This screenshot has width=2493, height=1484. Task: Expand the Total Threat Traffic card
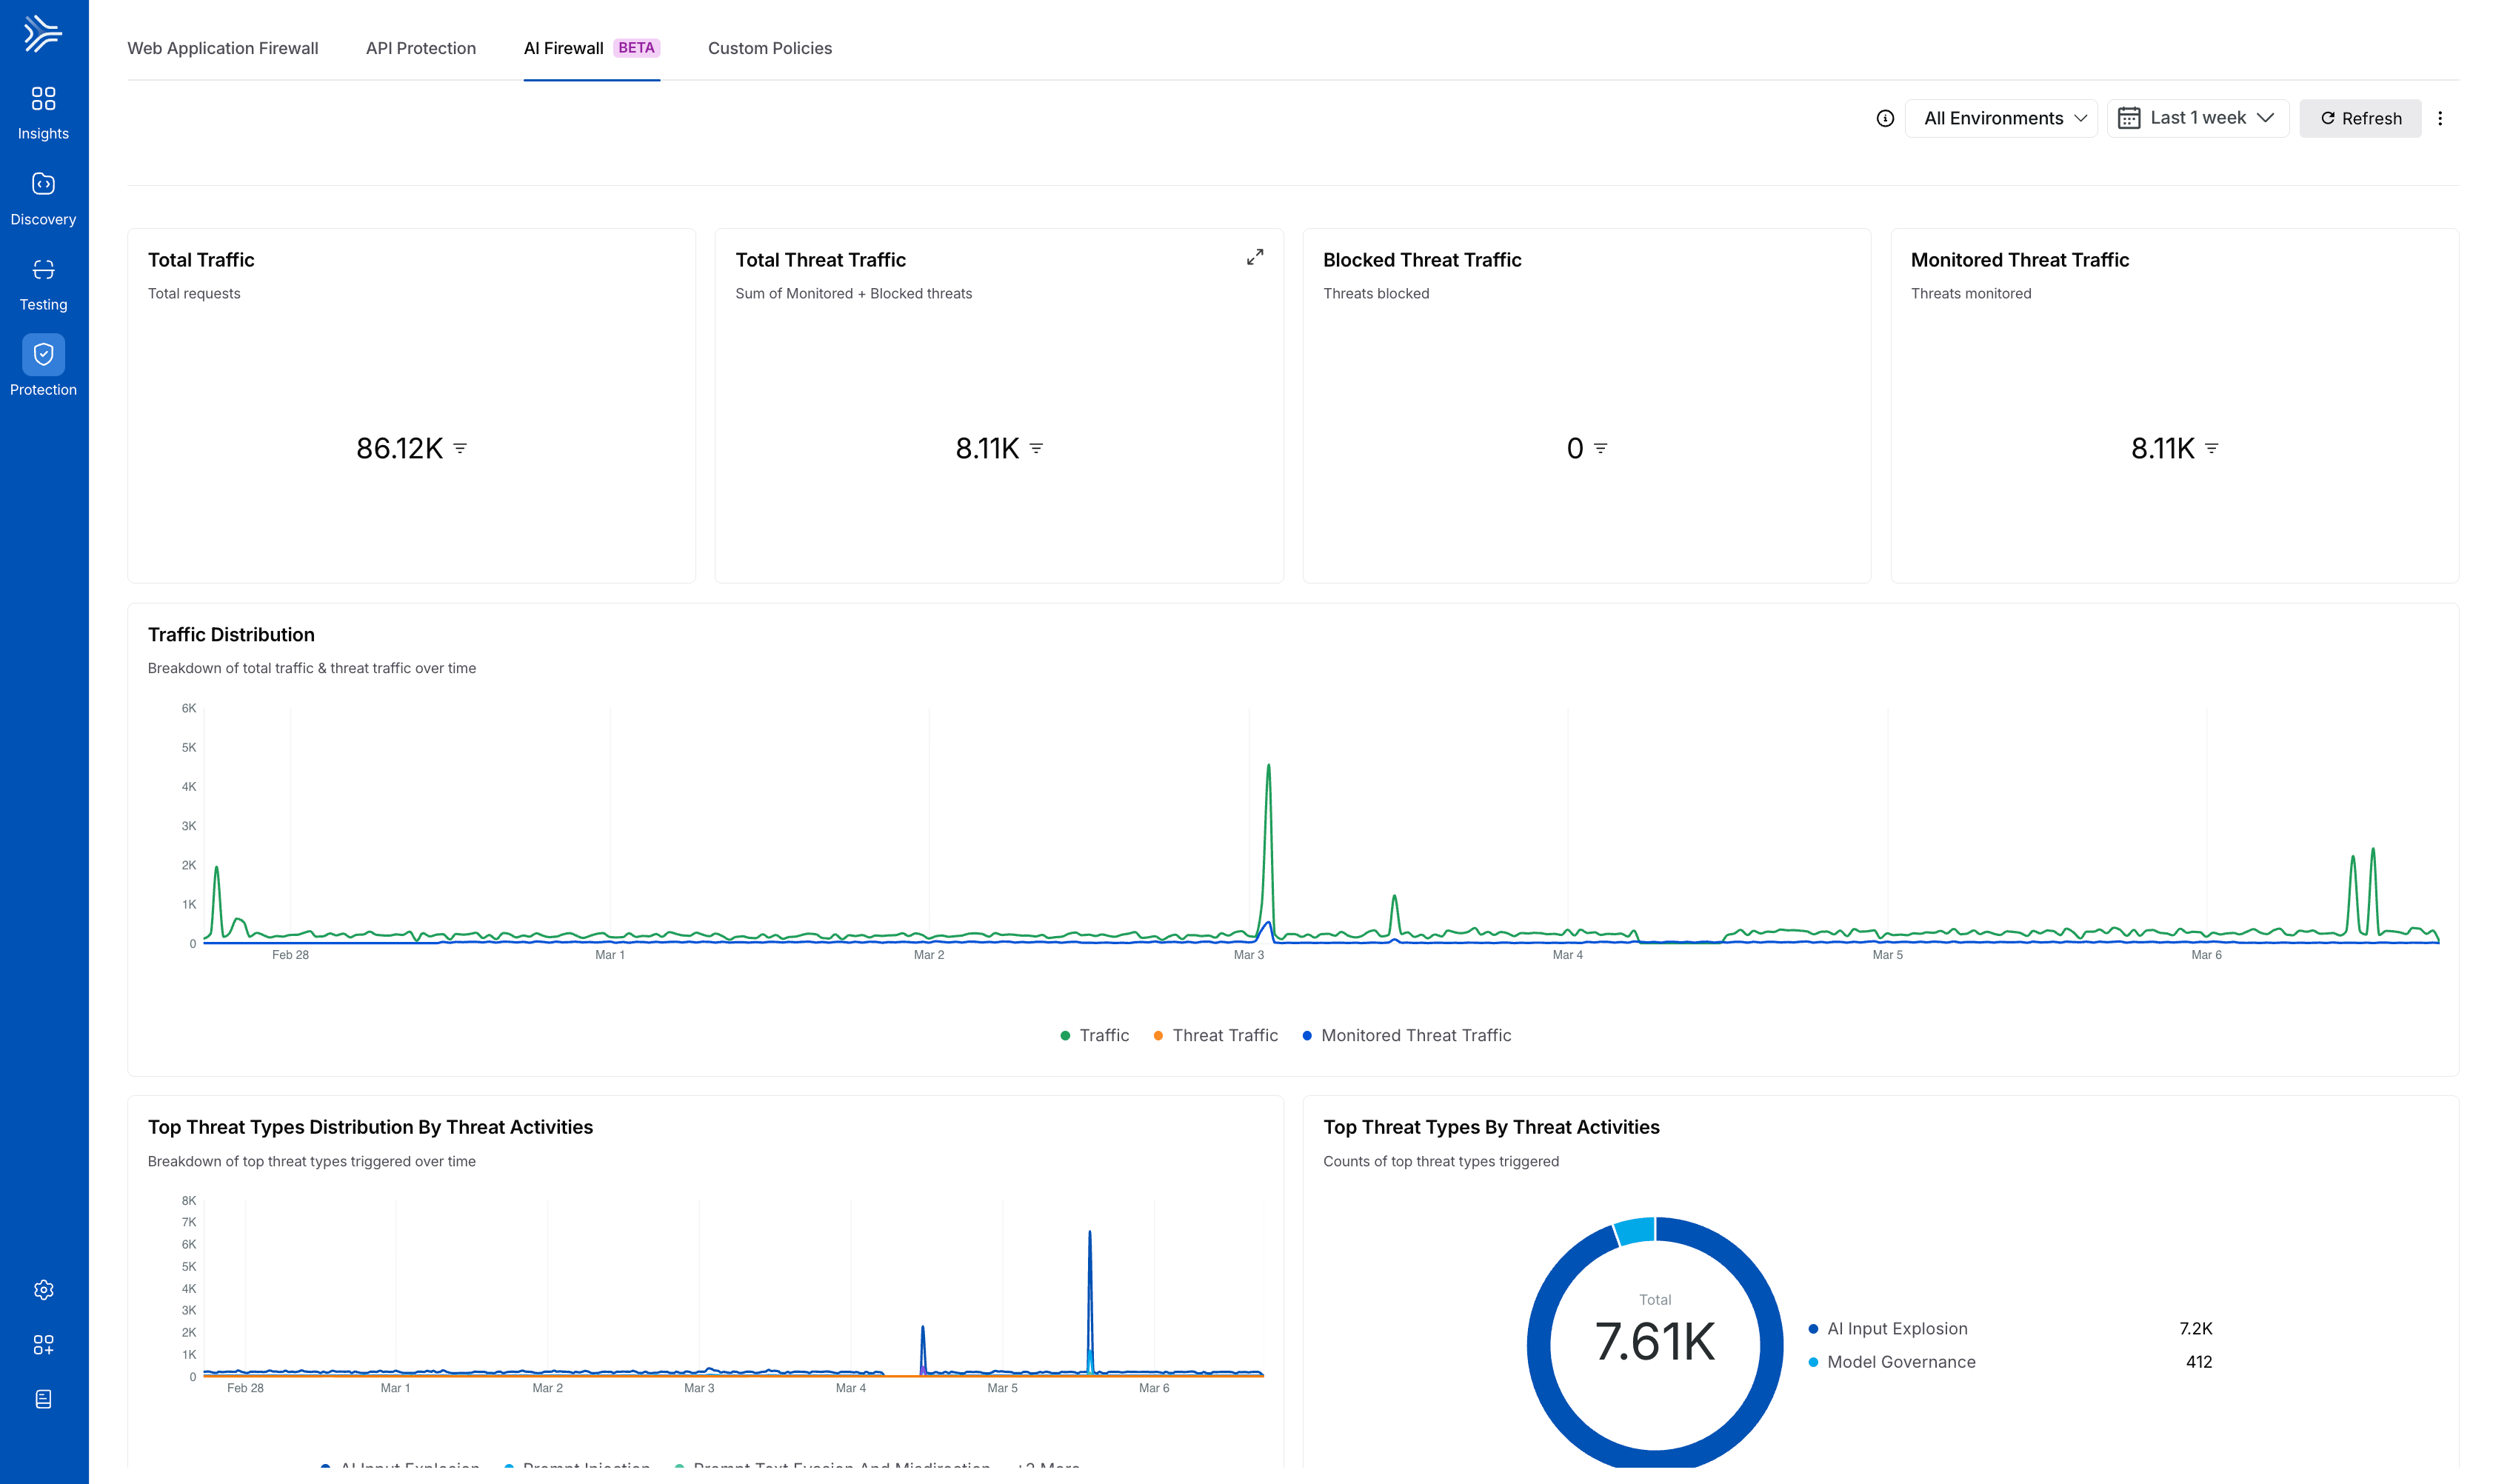click(x=1255, y=257)
